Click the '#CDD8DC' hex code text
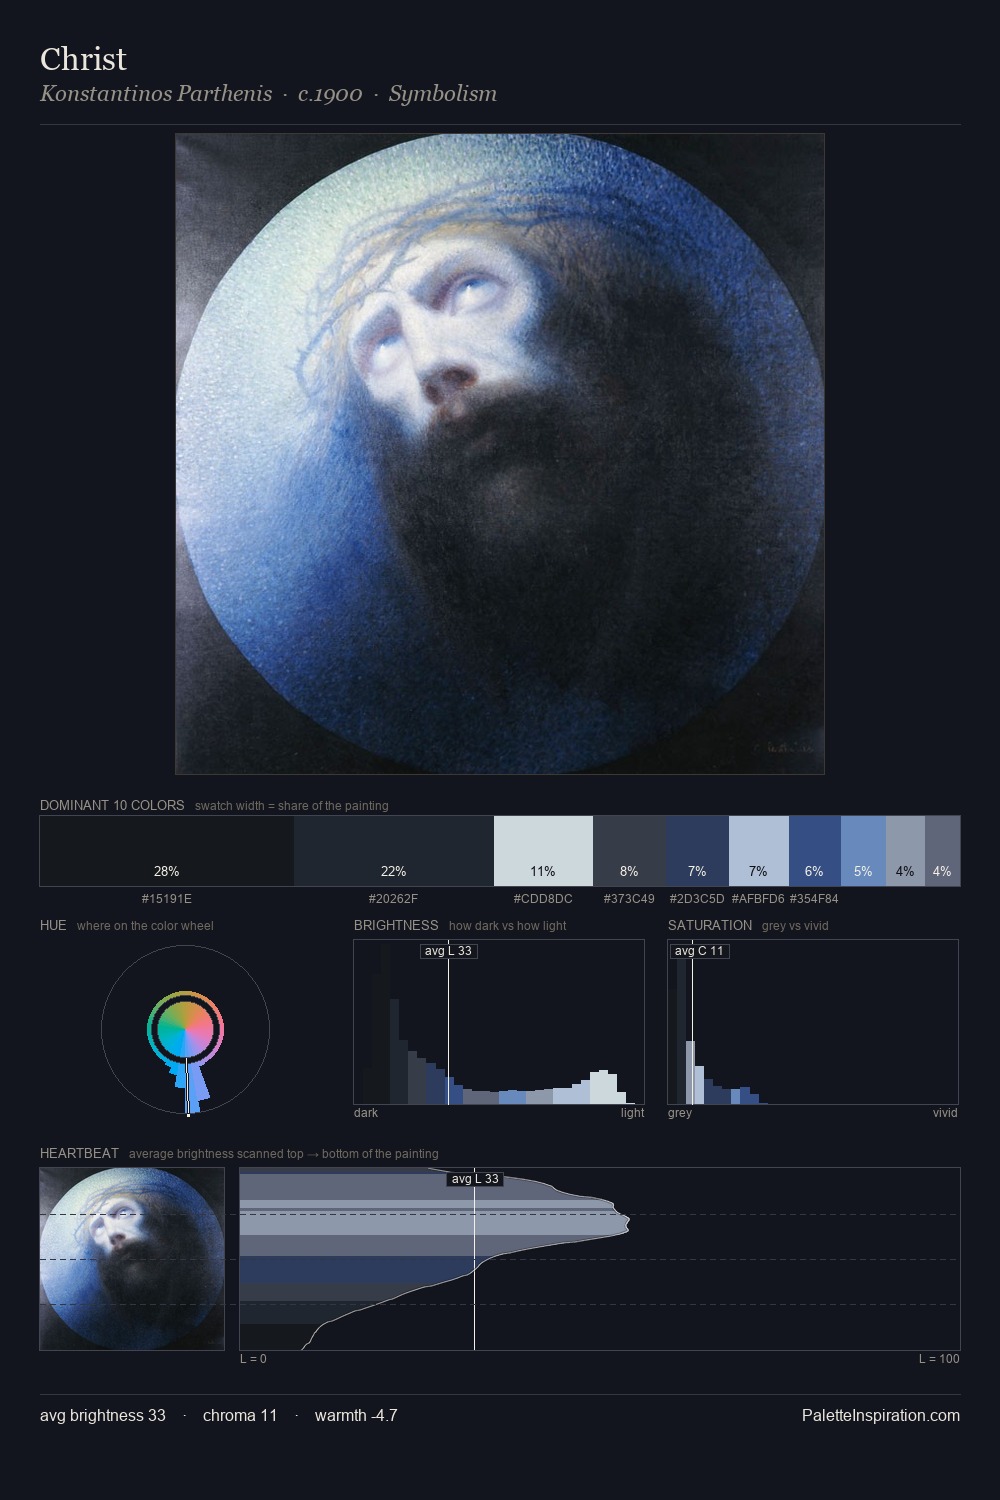Viewport: 1000px width, 1500px height. click(543, 899)
